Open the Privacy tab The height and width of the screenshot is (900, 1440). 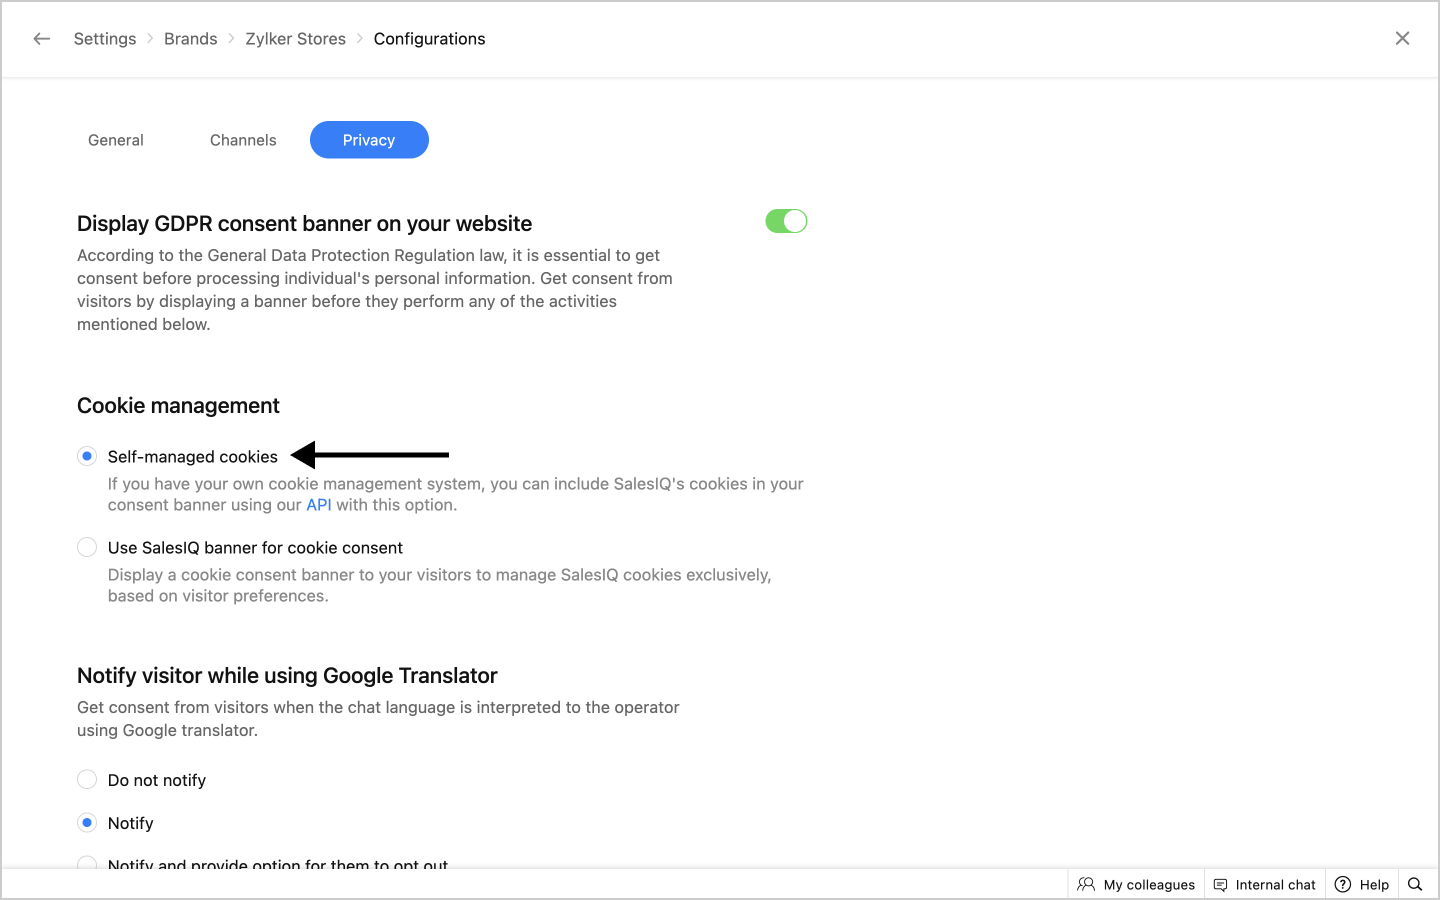click(x=369, y=140)
